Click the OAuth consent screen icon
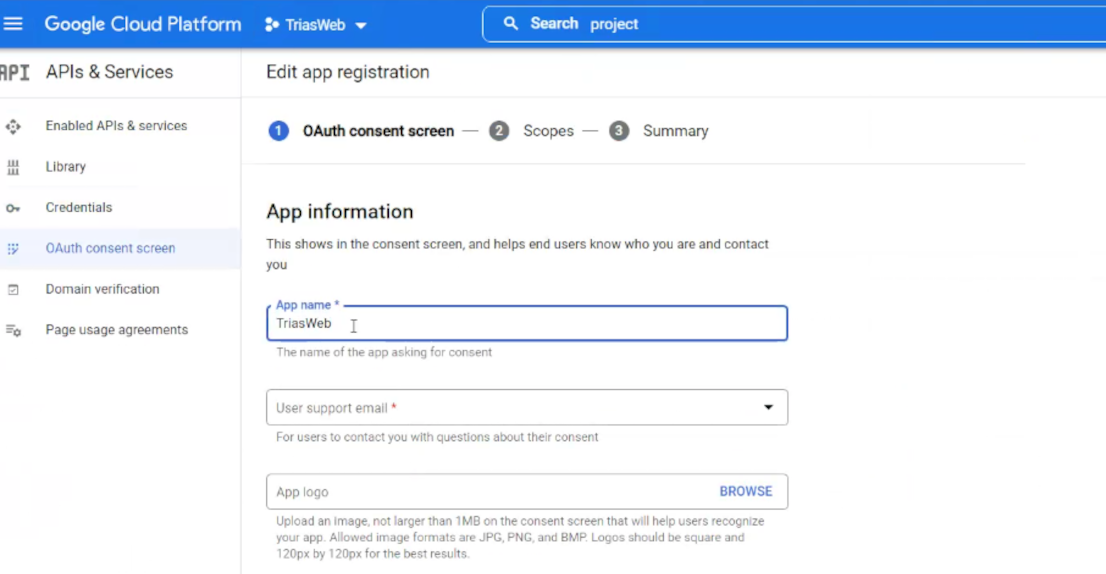This screenshot has width=1106, height=574. (13, 249)
